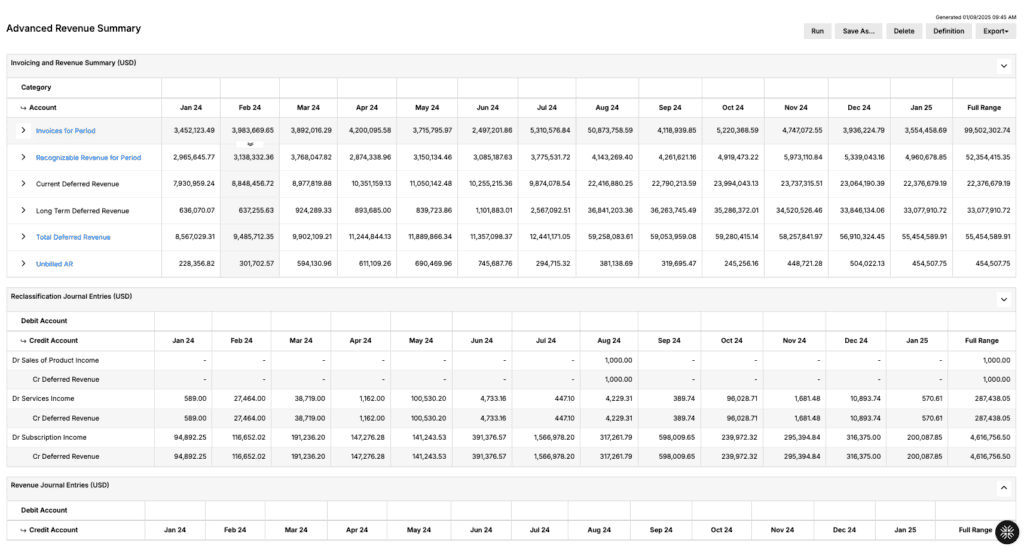
Task: Click the Revenue Journal Credit Account arrow icon
Action: coord(24,530)
